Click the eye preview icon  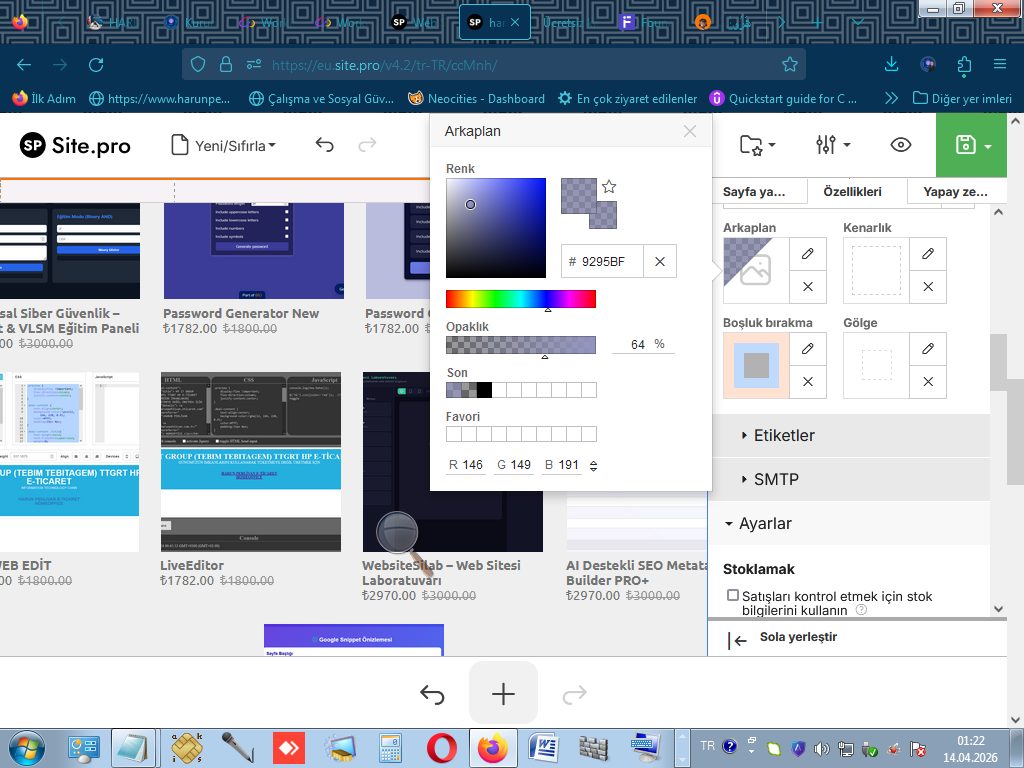point(900,145)
